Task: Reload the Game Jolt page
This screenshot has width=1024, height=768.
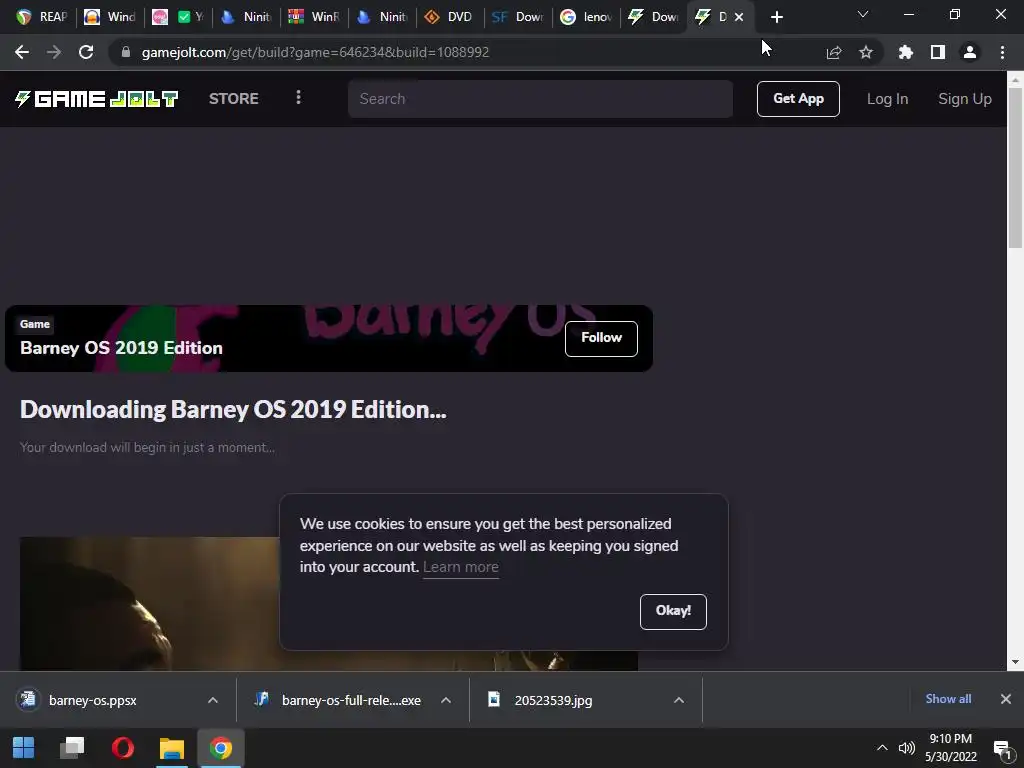Action: (x=86, y=52)
